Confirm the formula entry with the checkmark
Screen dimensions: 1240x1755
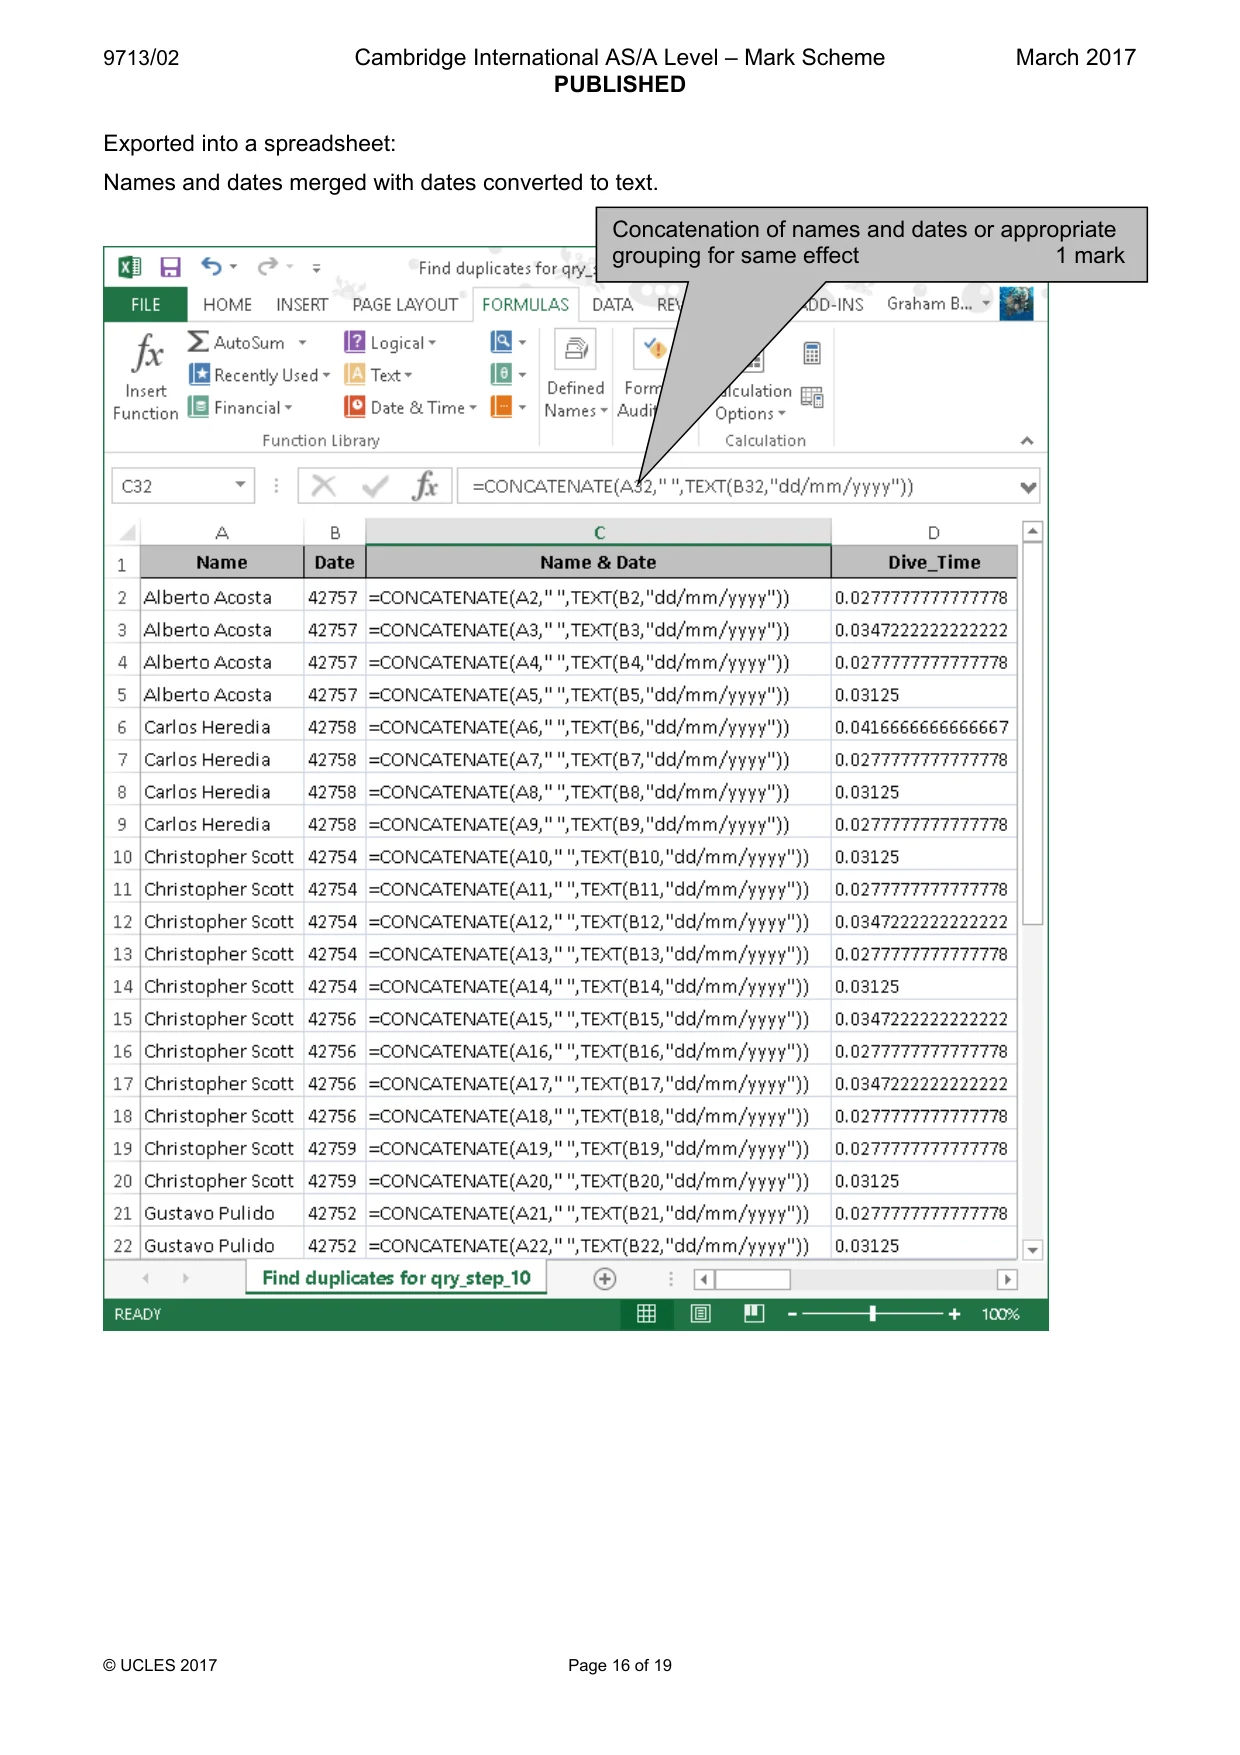pyautogui.click(x=376, y=486)
